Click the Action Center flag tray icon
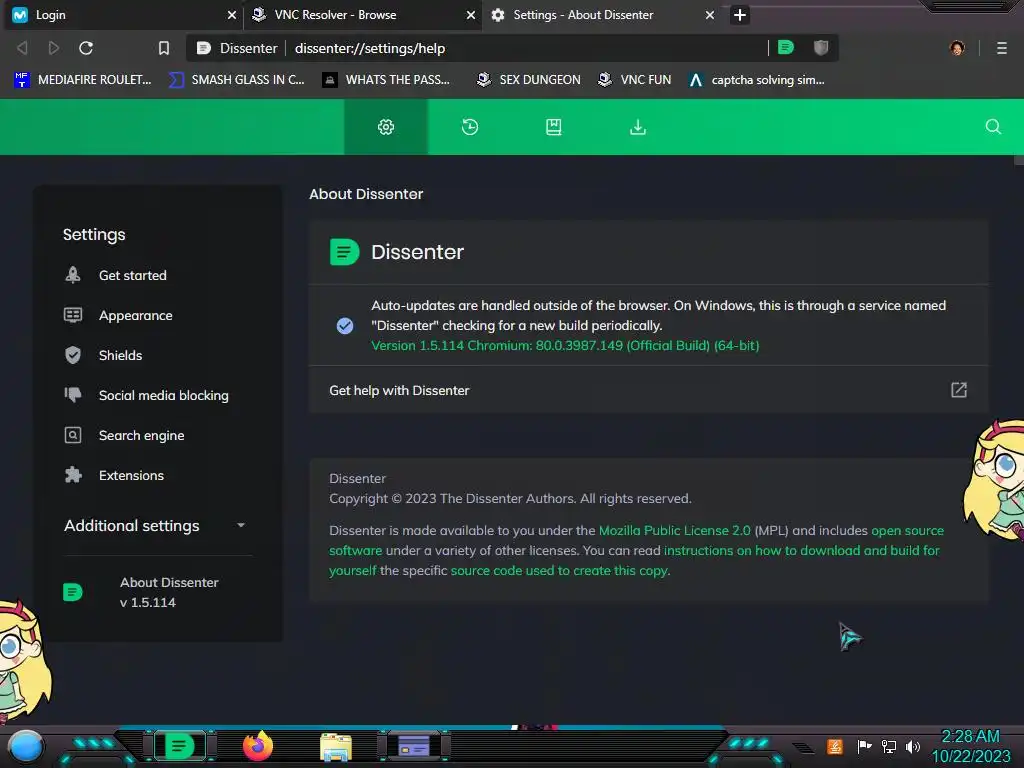The height and width of the screenshot is (768, 1024). coord(864,746)
